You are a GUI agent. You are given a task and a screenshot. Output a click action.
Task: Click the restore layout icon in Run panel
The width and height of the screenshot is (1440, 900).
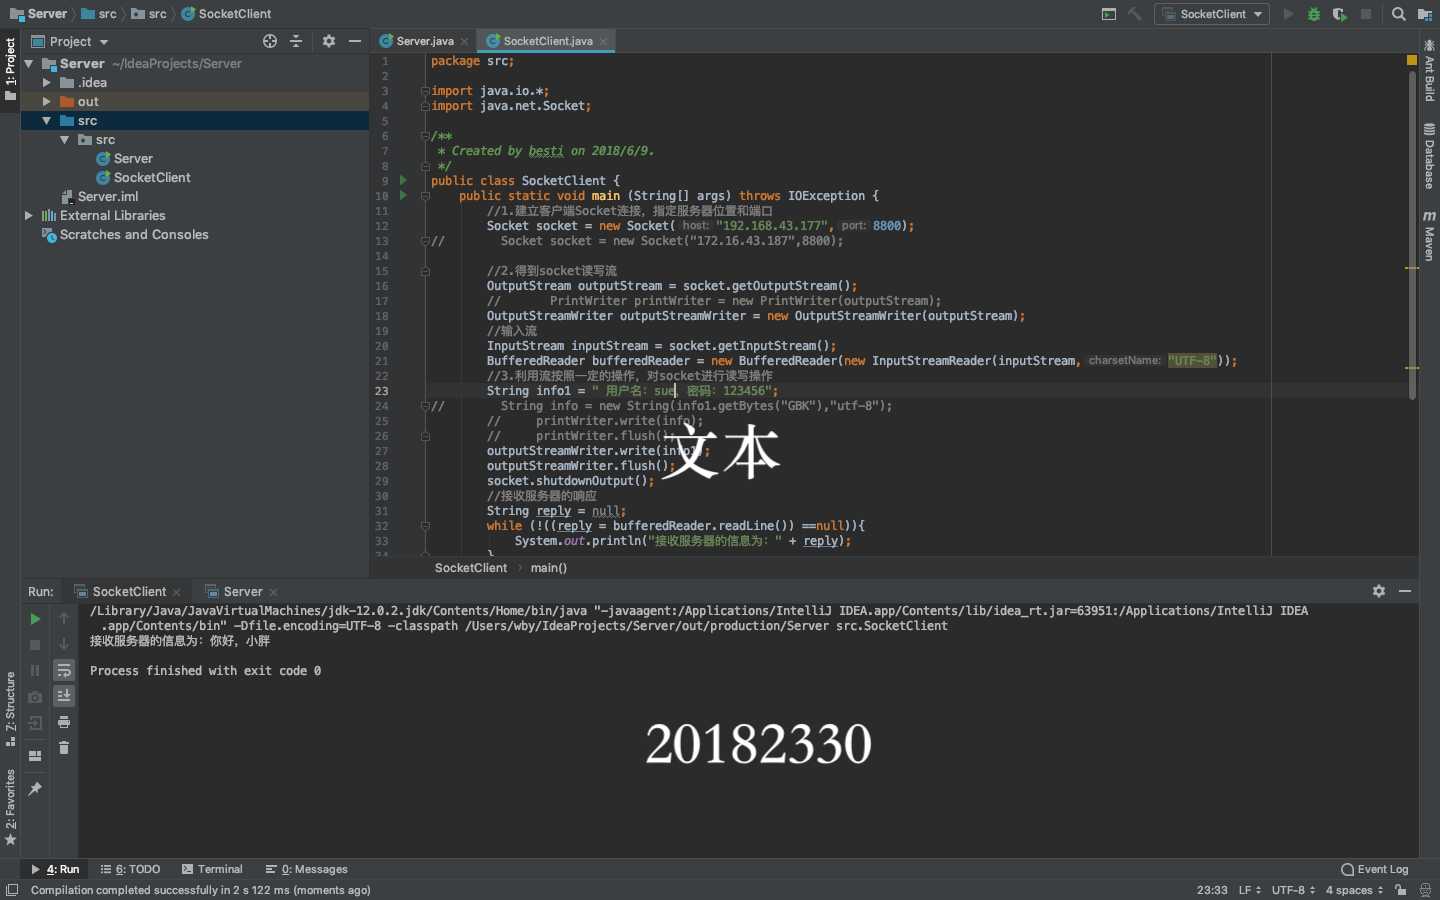click(x=35, y=756)
